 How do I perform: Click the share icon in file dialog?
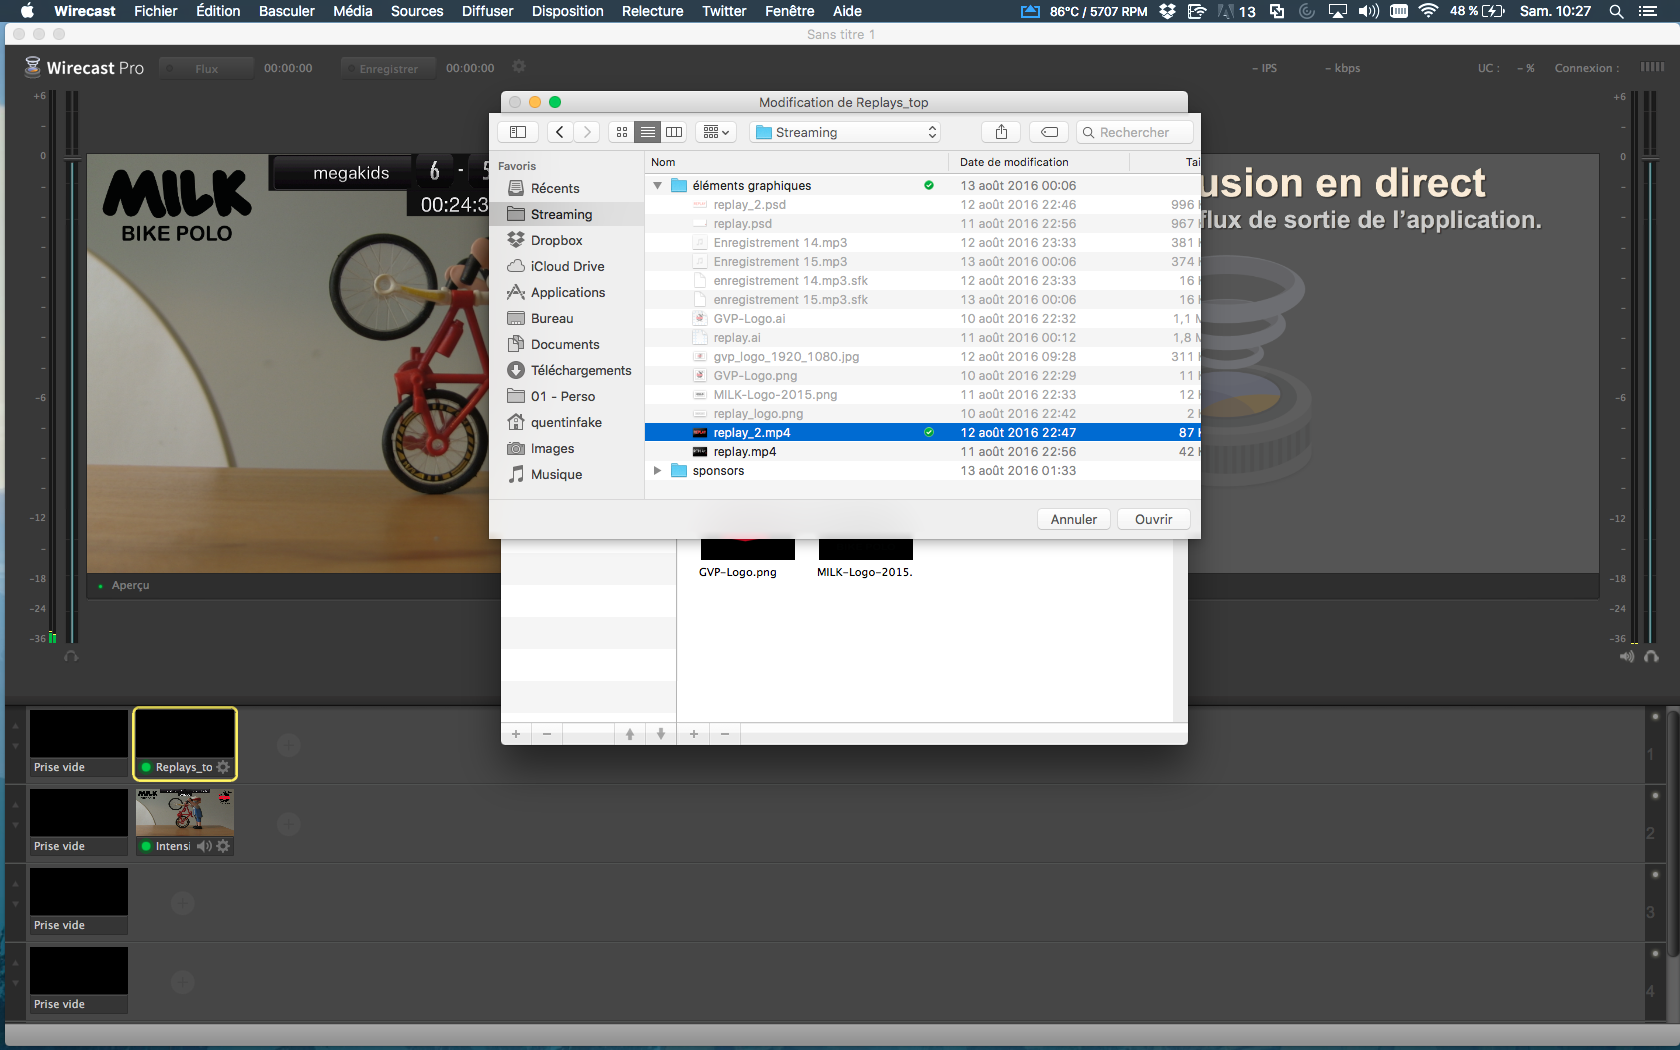[1001, 132]
